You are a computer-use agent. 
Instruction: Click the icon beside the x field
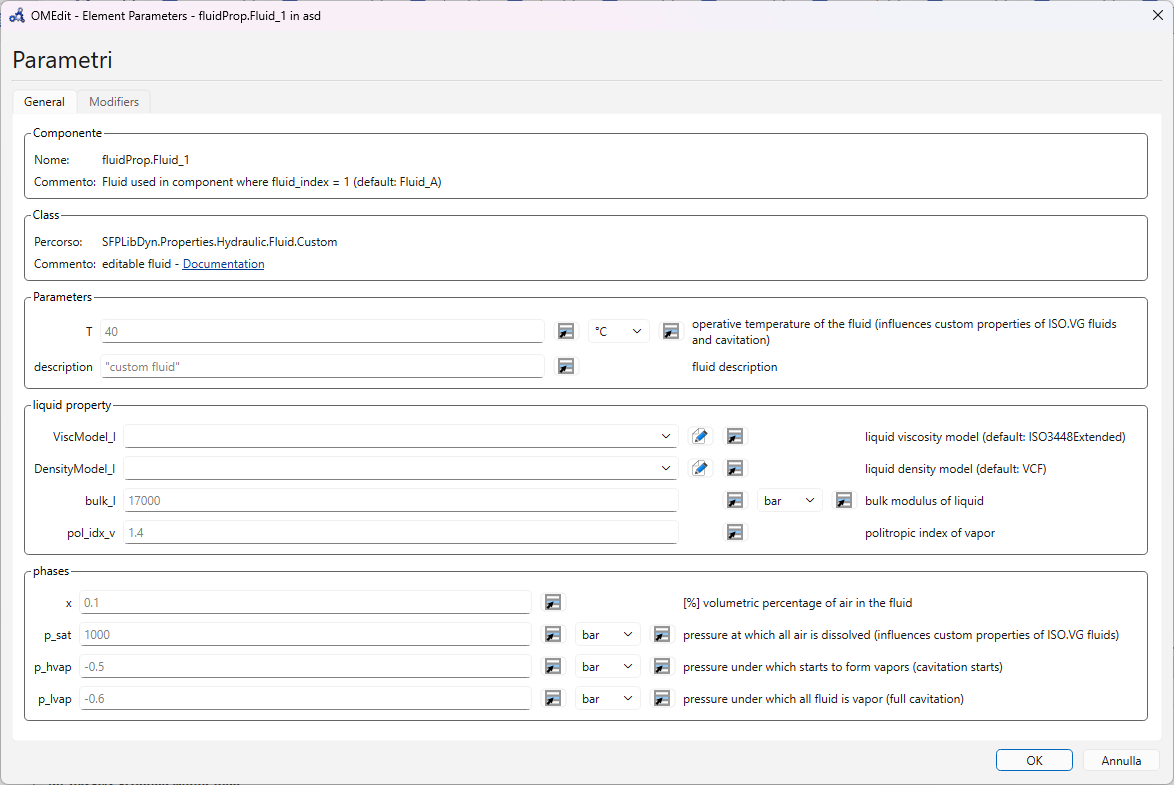coord(553,602)
